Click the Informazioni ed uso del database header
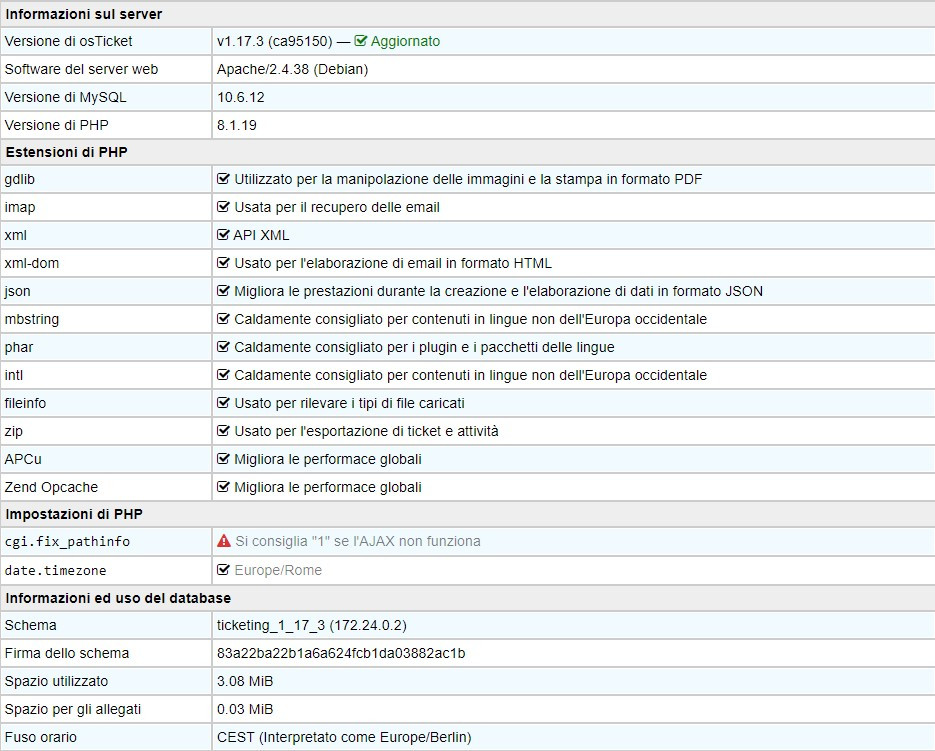 tap(118, 598)
